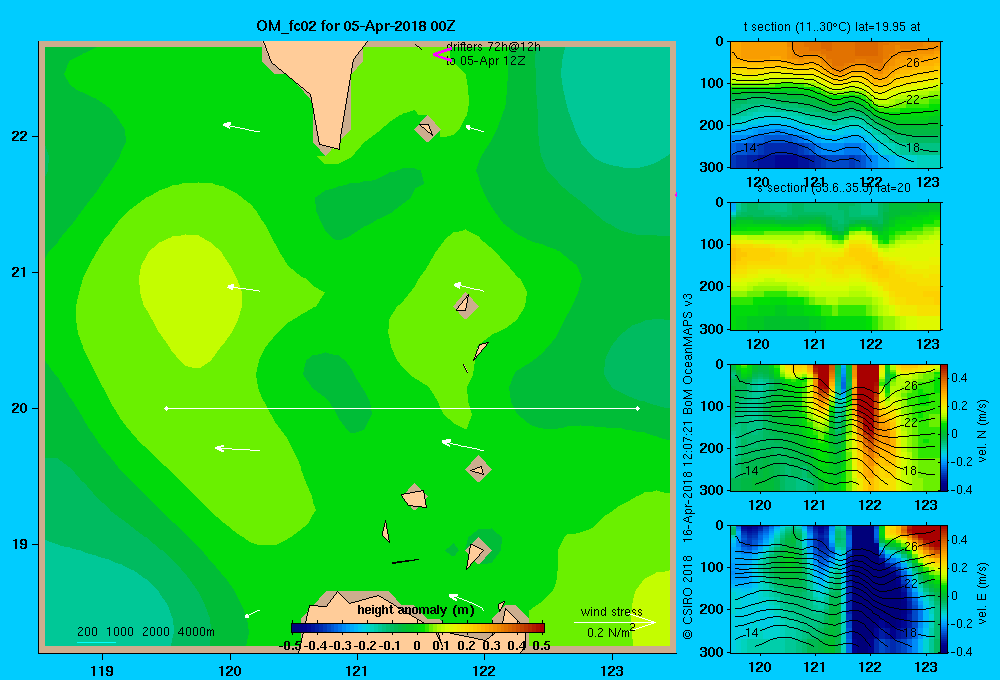Click the 'wind stress' legend label
1000x680 pixels.
(611, 611)
